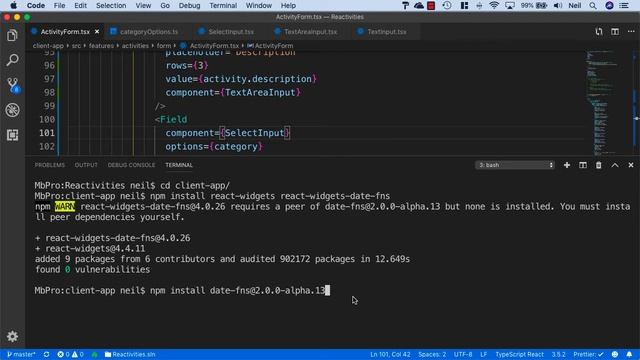Select the TERMINAL panel tab

[x=179, y=165]
